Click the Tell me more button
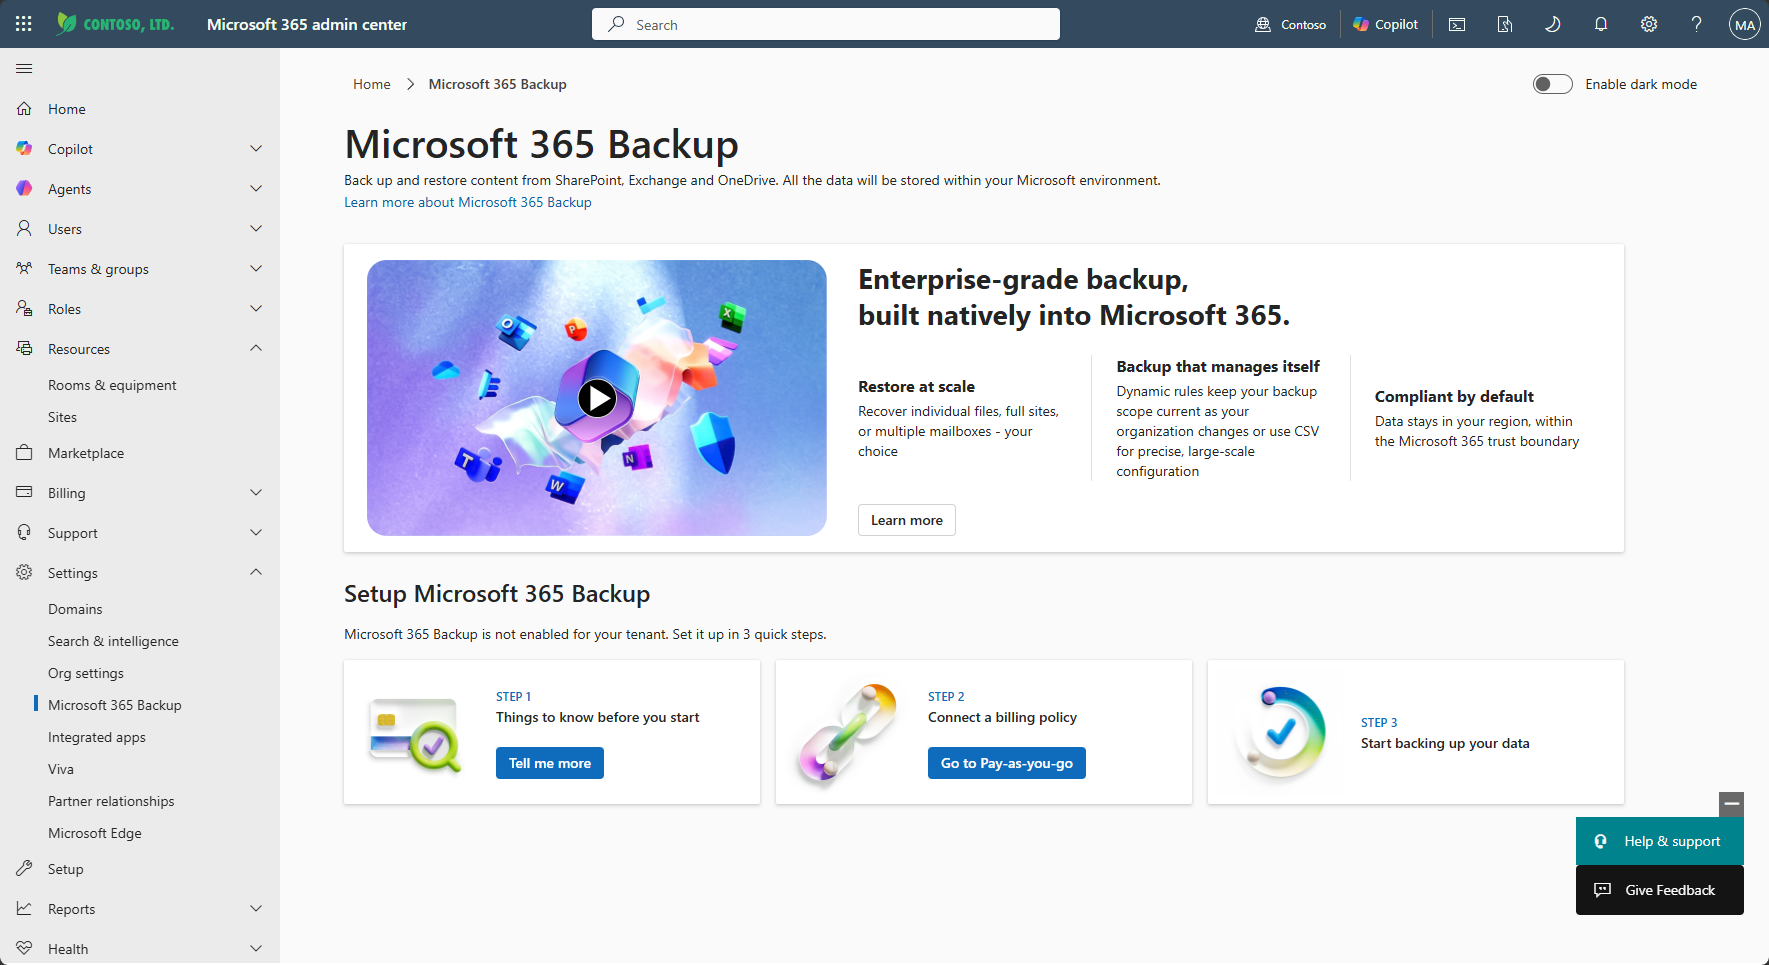This screenshot has height=965, width=1769. (x=550, y=763)
